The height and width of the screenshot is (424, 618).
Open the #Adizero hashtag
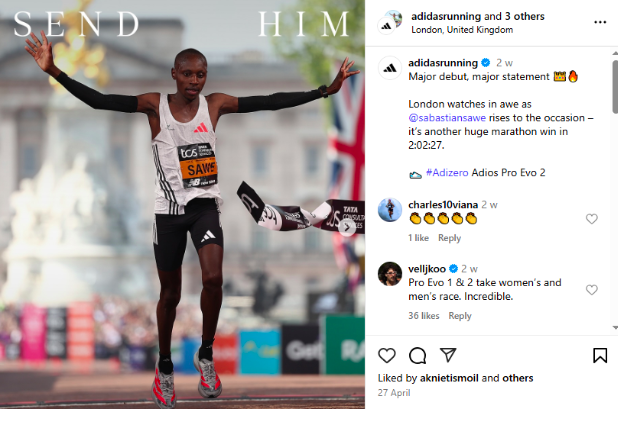447,173
